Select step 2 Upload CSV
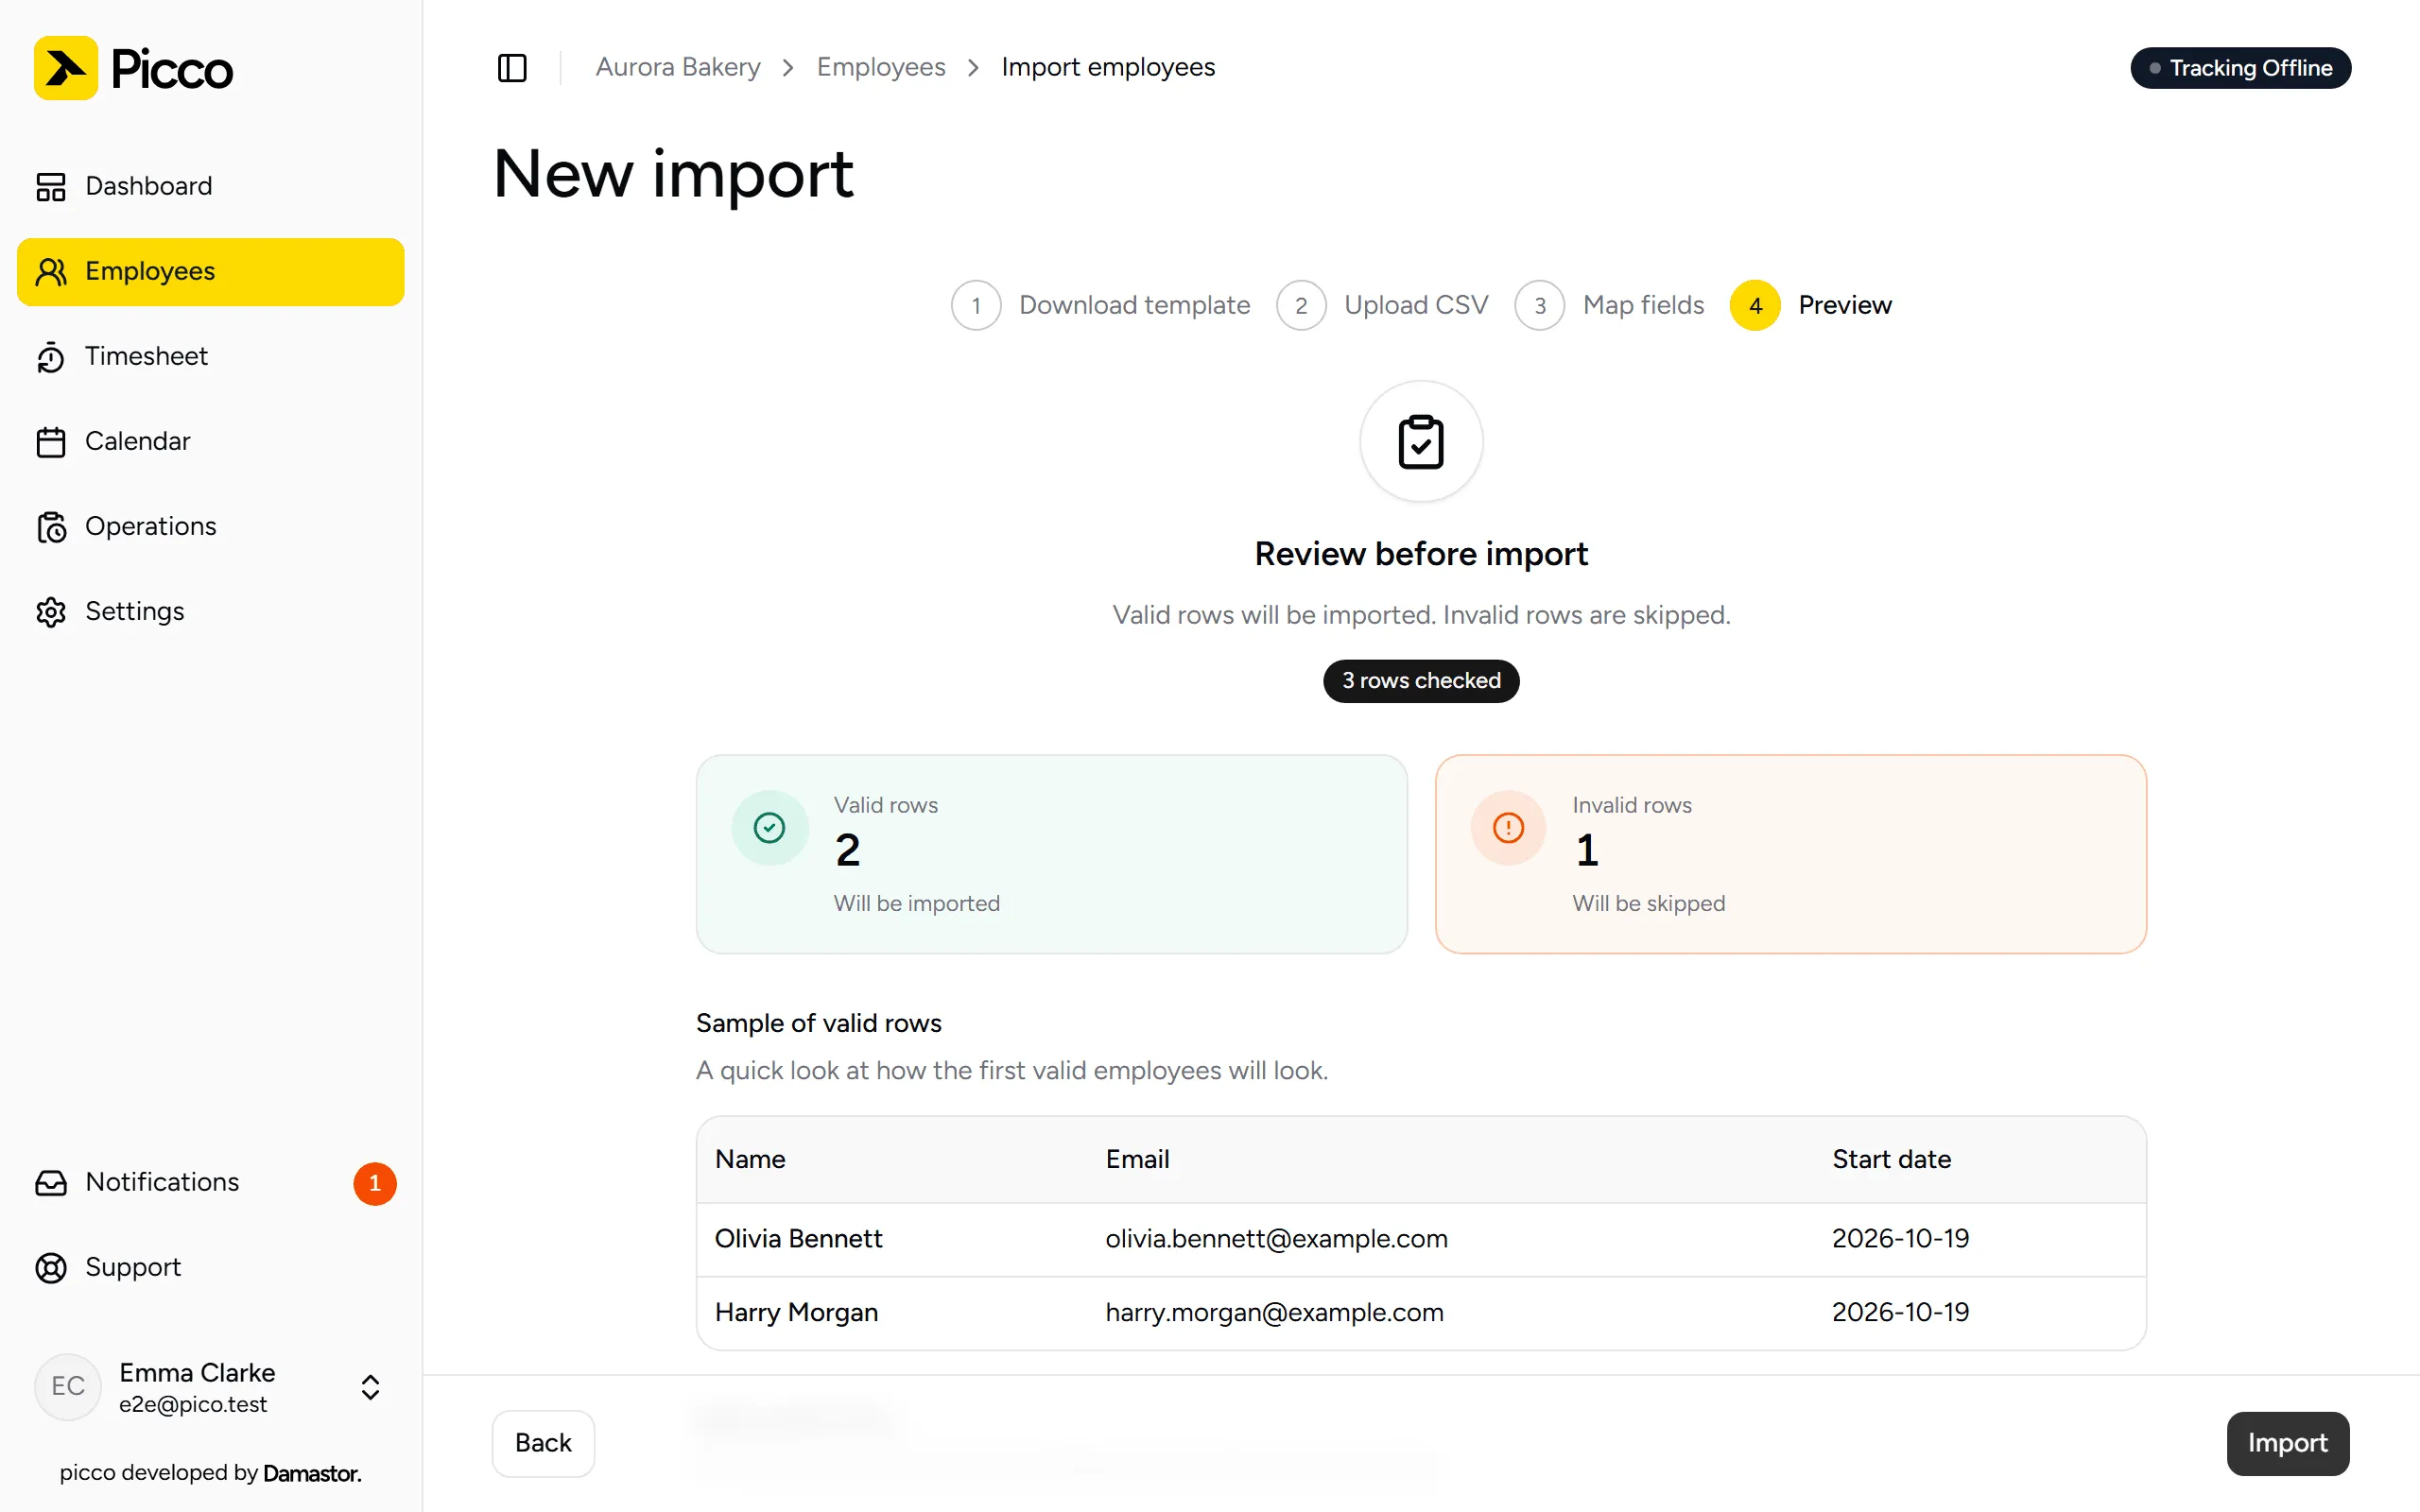2420x1512 pixels. click(1383, 305)
